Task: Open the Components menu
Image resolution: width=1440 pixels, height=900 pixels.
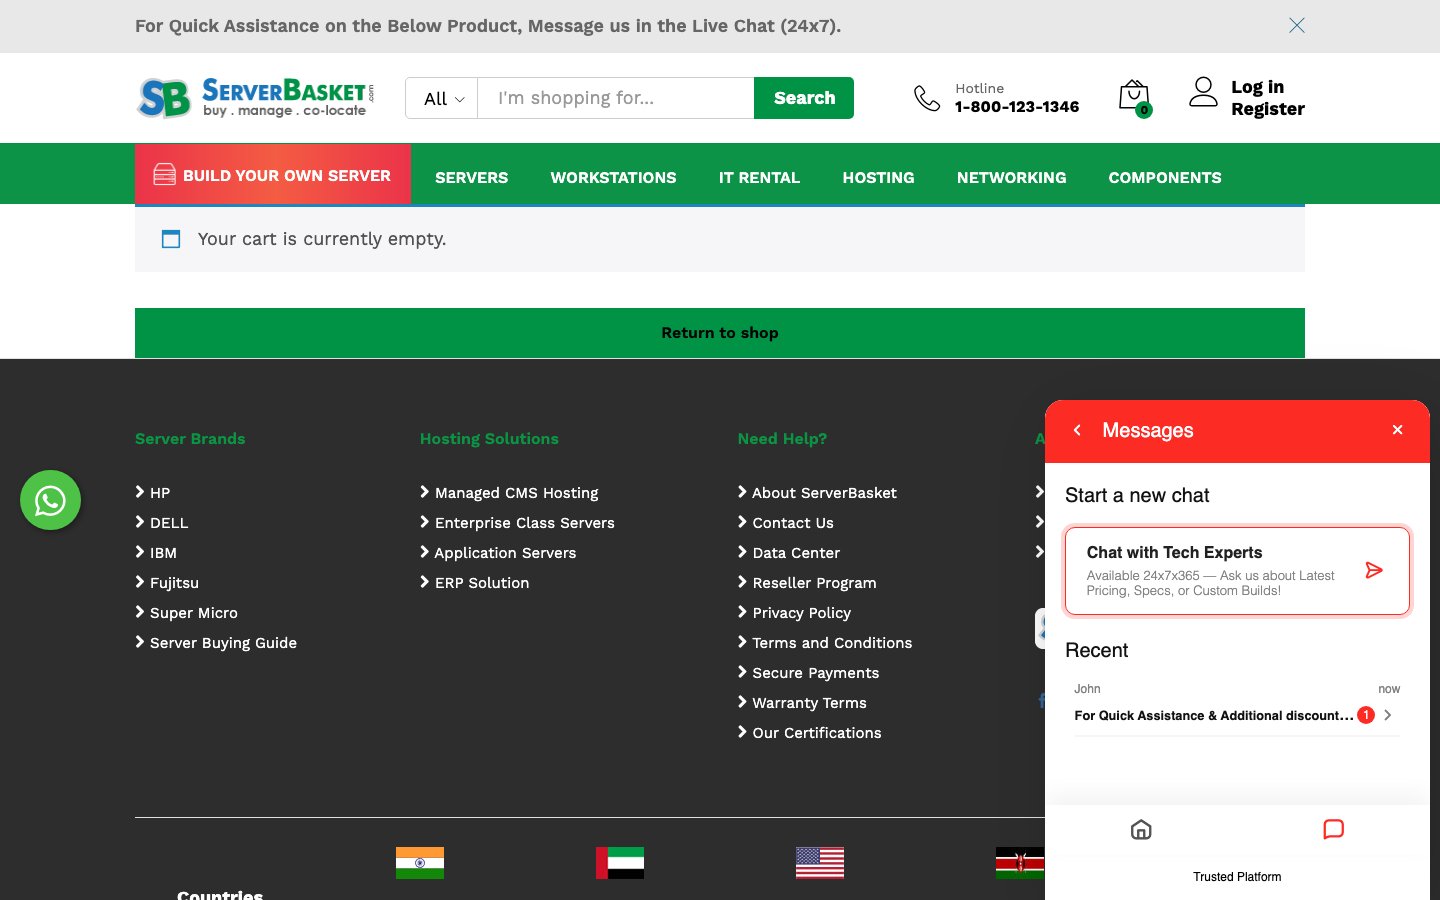Action: [x=1165, y=177]
